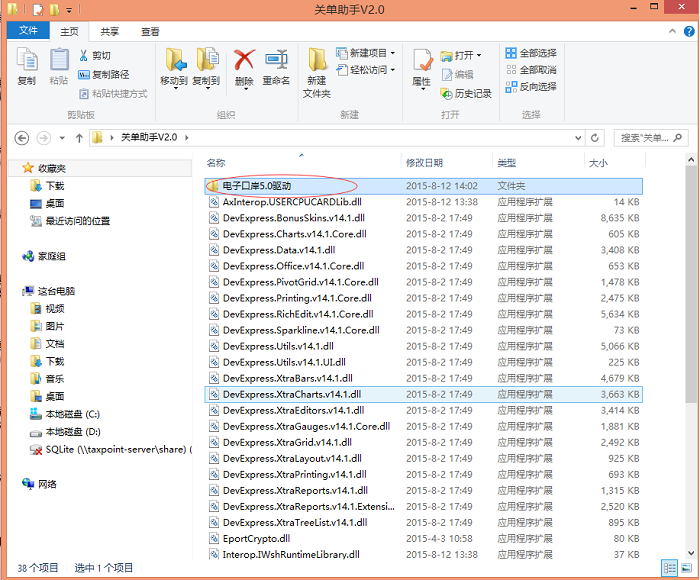The width and height of the screenshot is (700, 580).
Task: Click Select all (全部选择)
Action: pos(531,53)
